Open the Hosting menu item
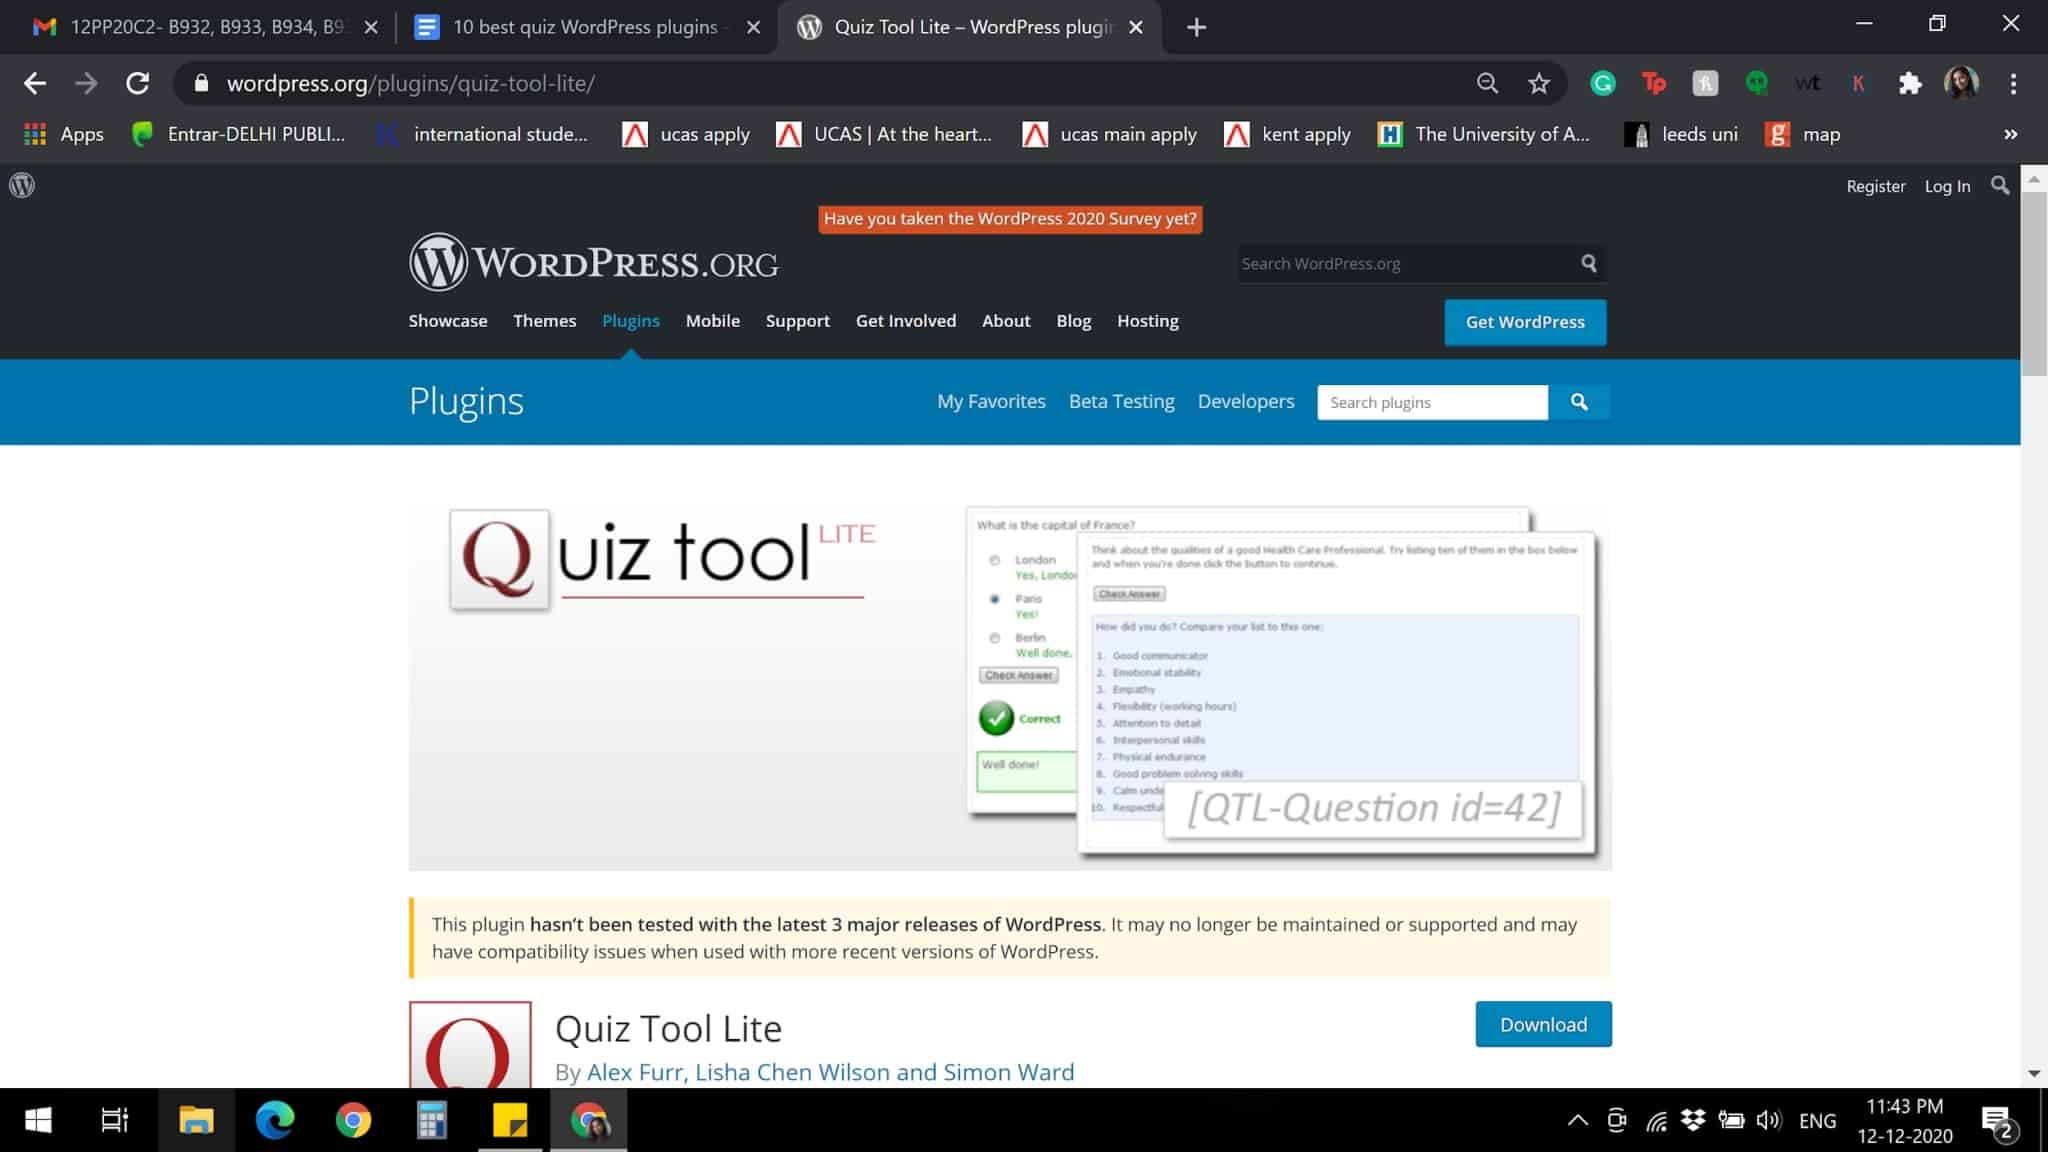The image size is (2048, 1152). [x=1148, y=321]
